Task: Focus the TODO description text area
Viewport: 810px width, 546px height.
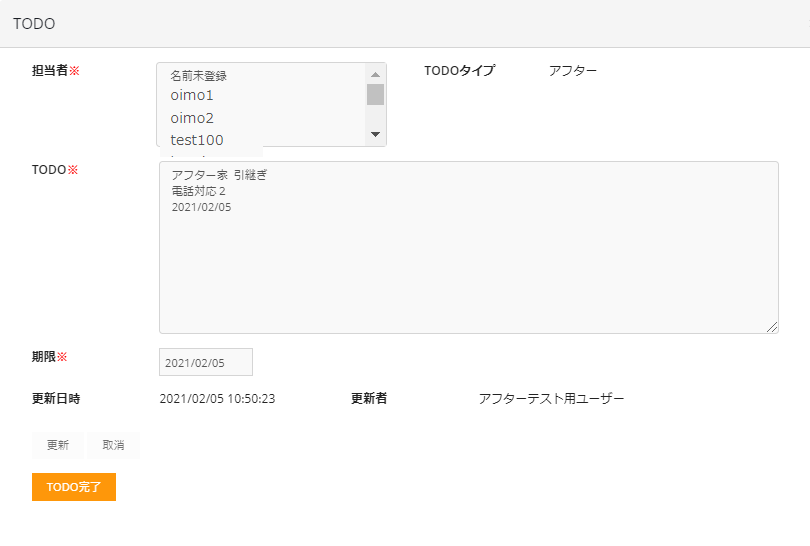Action: tap(468, 260)
